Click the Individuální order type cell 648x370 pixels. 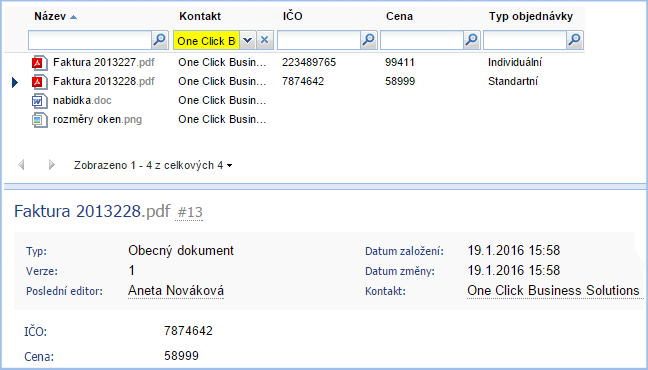pos(515,62)
